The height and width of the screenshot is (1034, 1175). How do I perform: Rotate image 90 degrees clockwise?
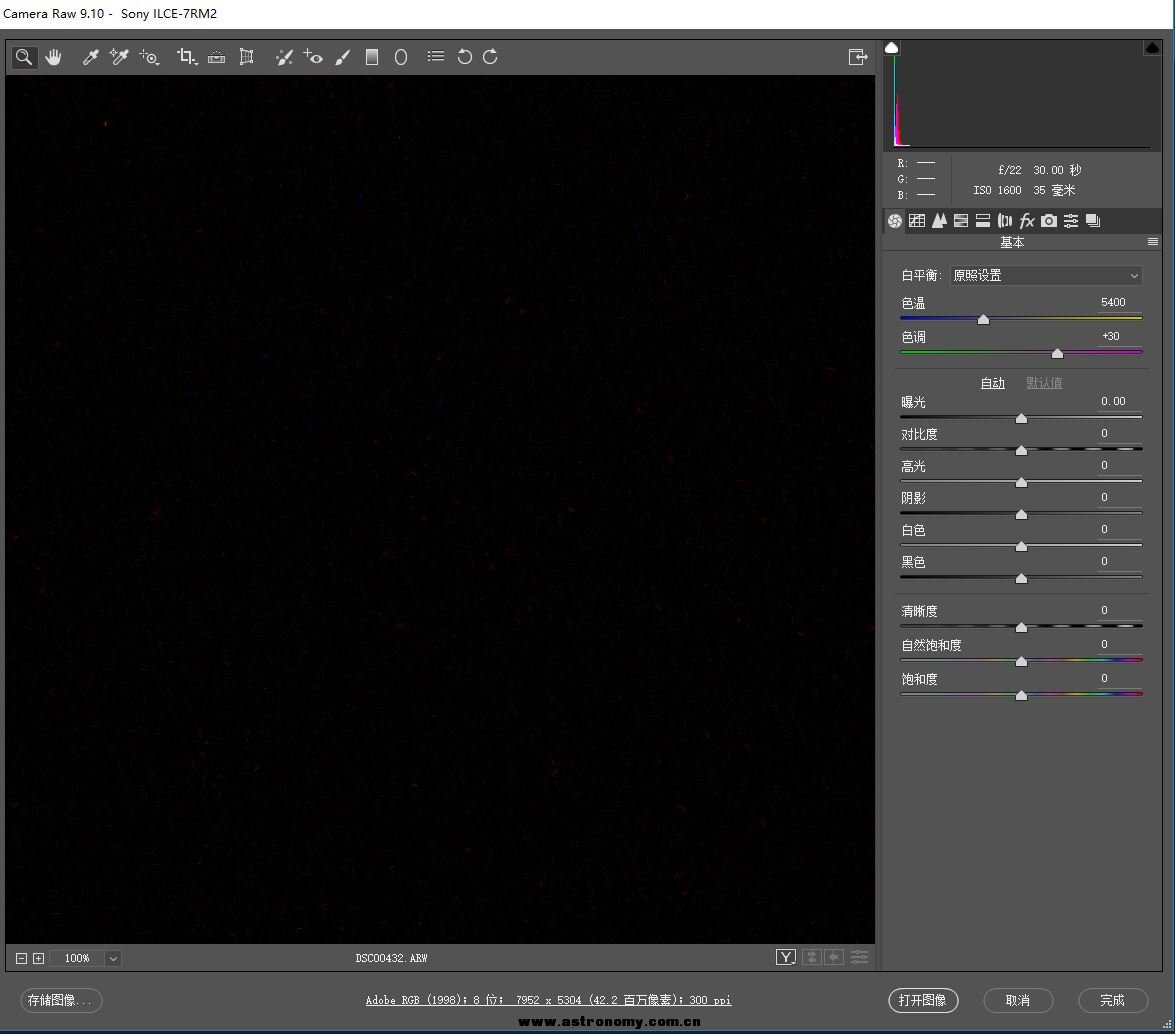(490, 57)
